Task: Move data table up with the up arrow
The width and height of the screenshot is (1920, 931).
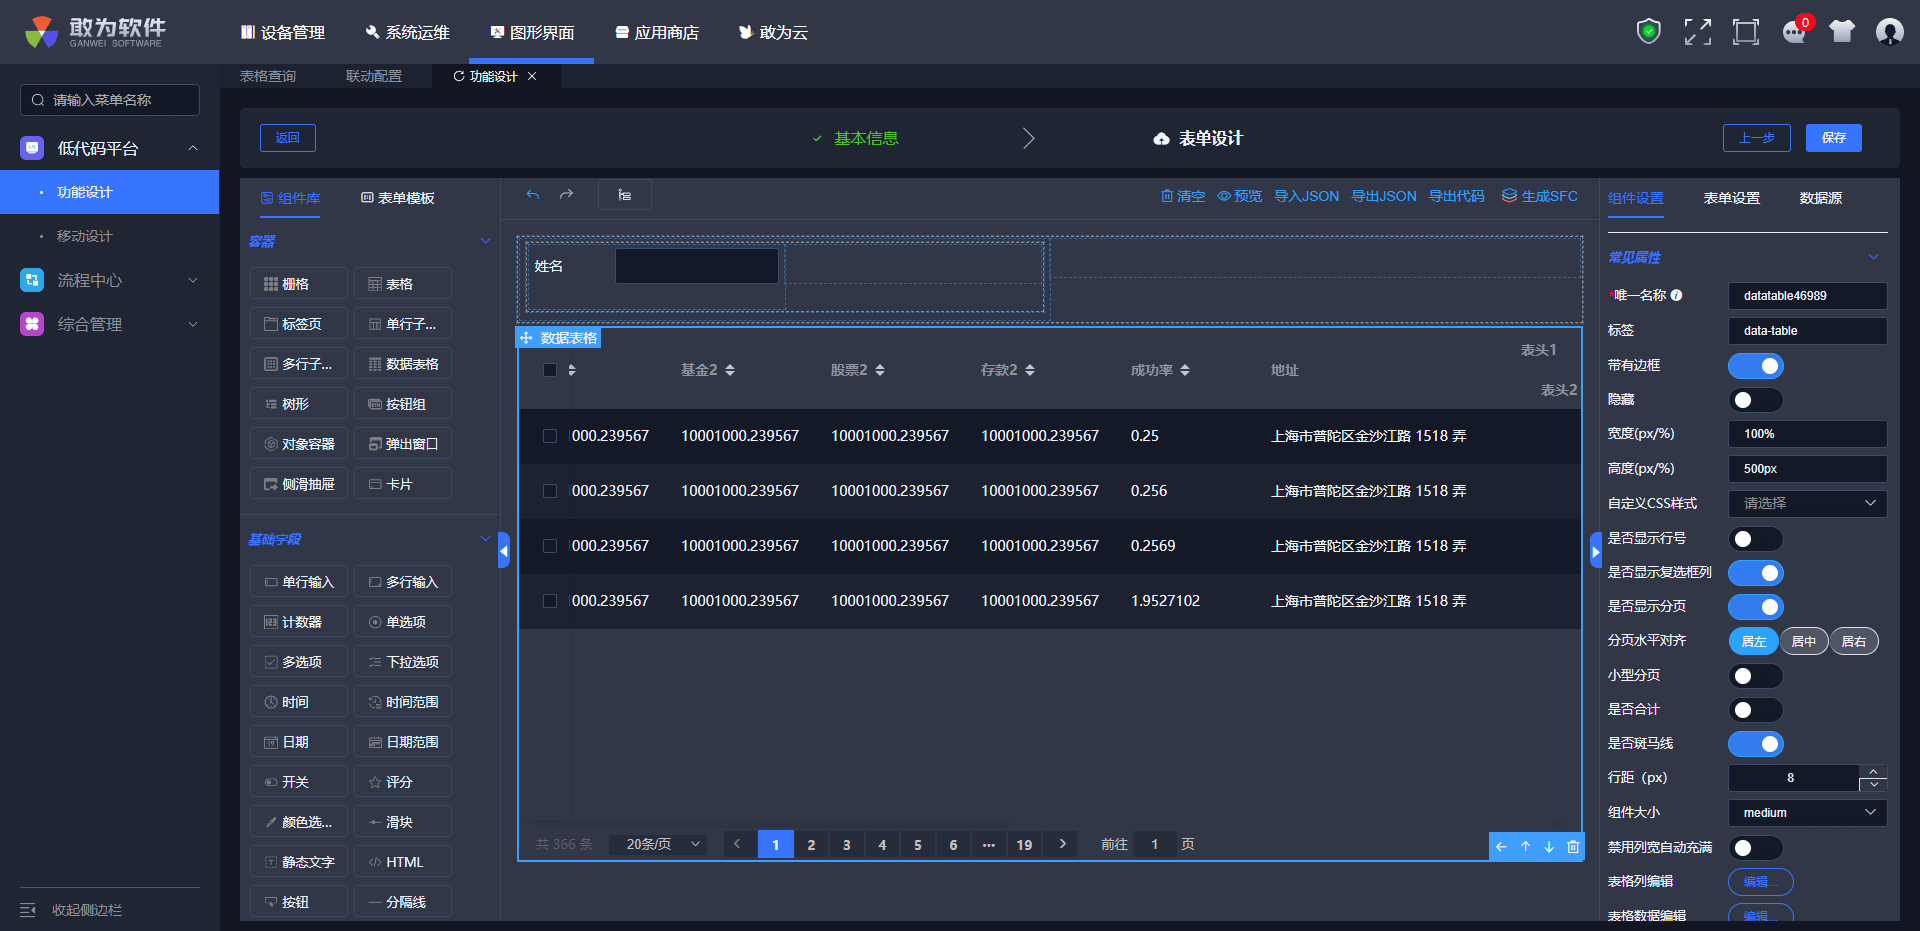Action: coord(1525,846)
